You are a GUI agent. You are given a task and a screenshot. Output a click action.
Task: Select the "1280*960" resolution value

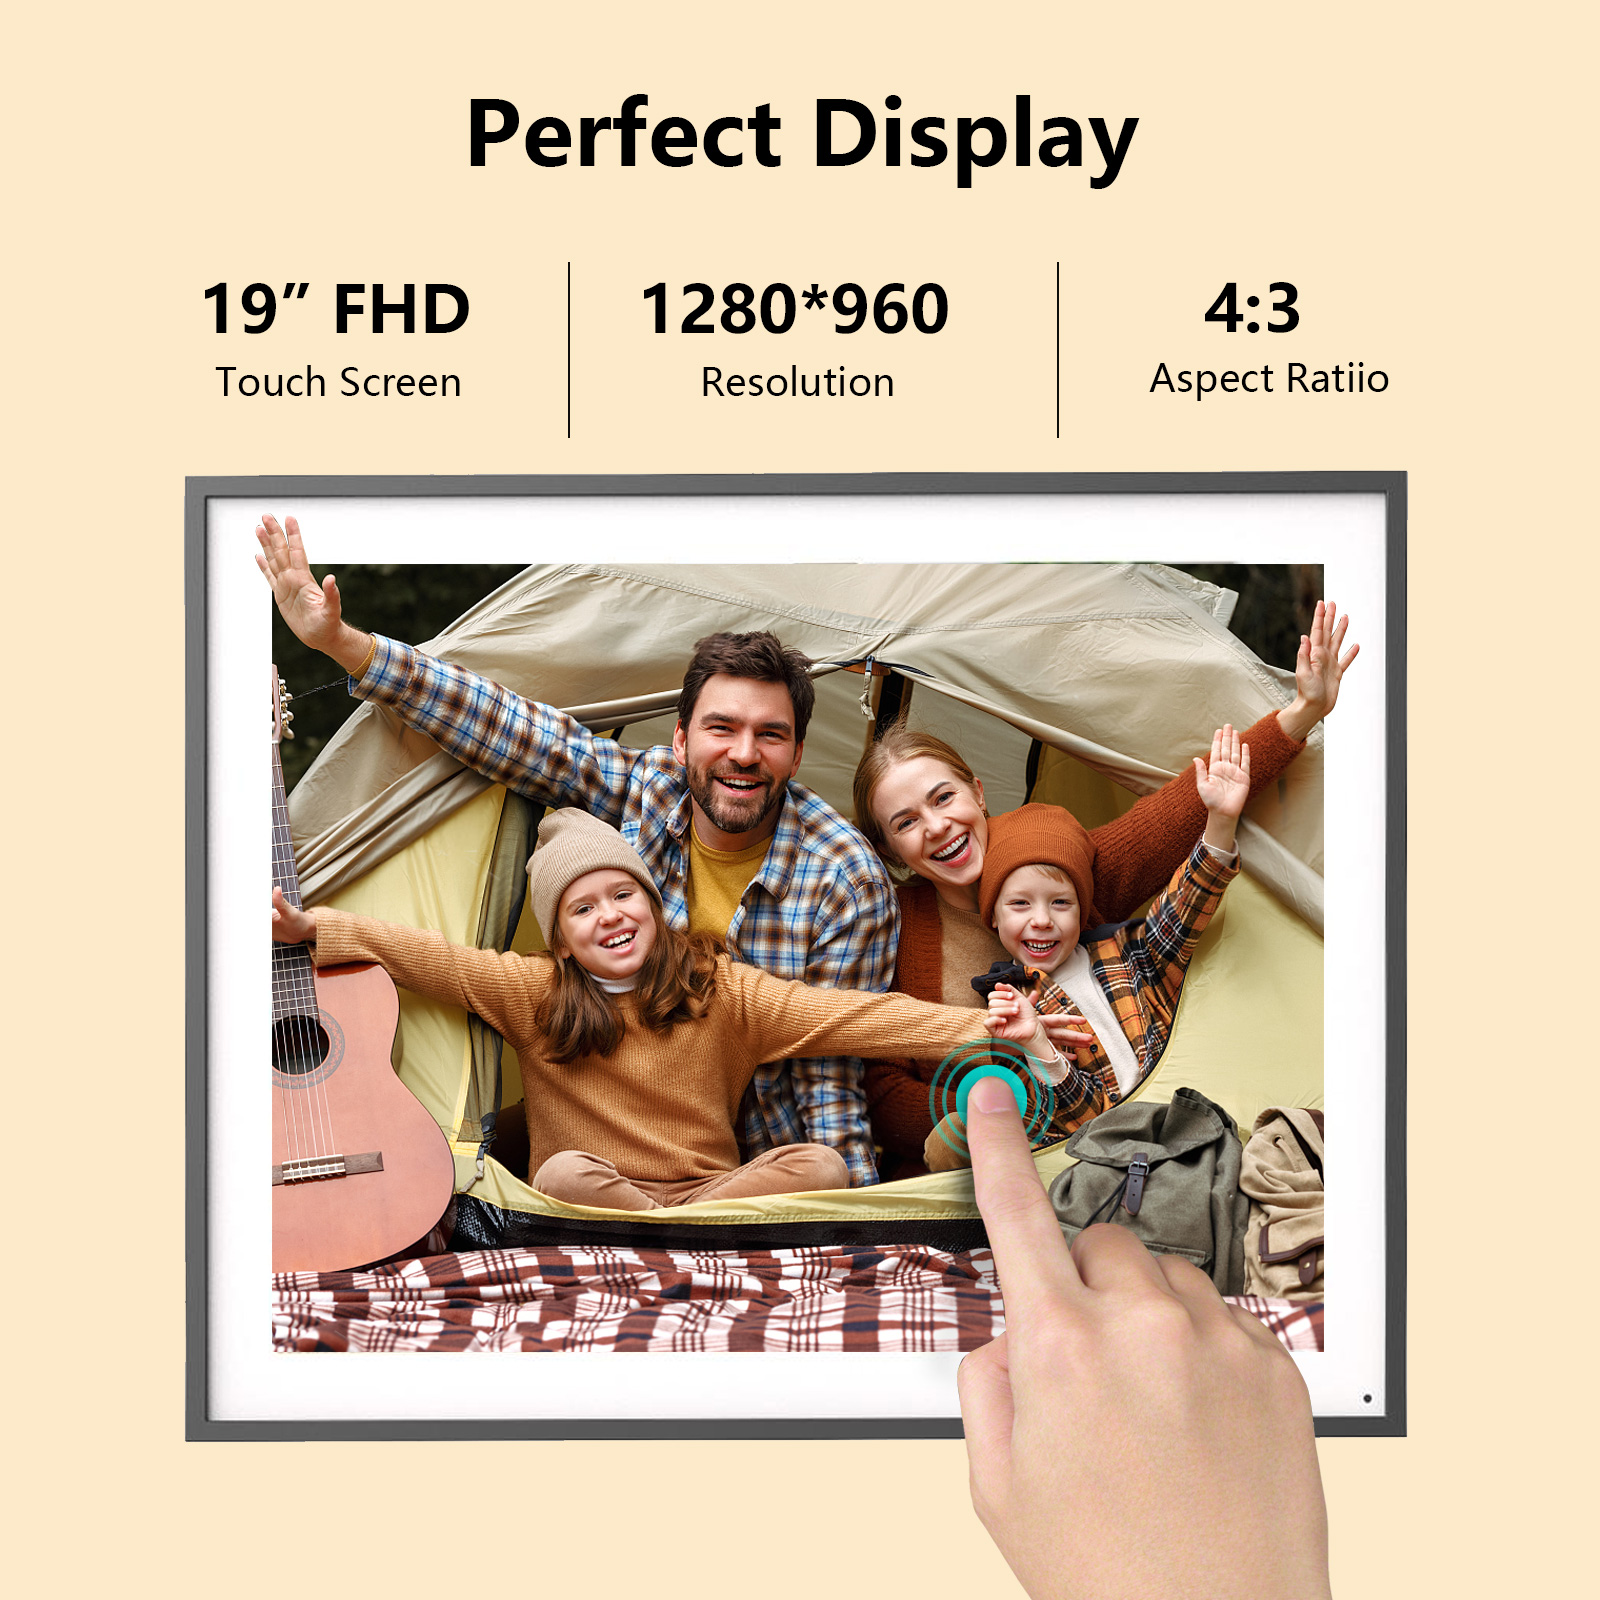click(x=795, y=309)
